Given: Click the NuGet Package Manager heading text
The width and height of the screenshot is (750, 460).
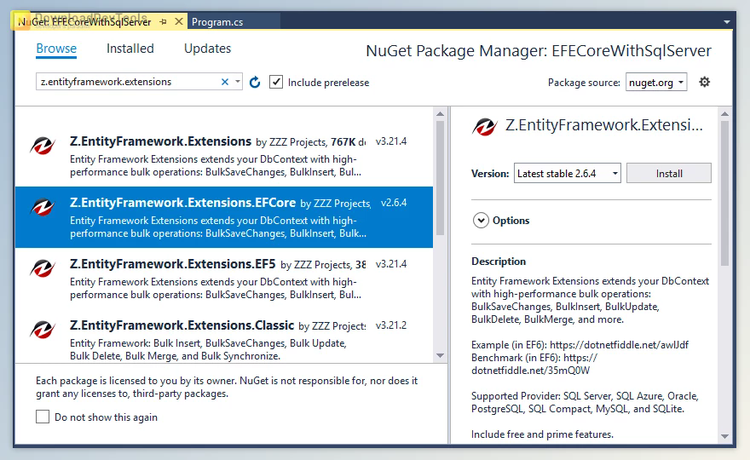Looking at the screenshot, I should coord(539,51).
